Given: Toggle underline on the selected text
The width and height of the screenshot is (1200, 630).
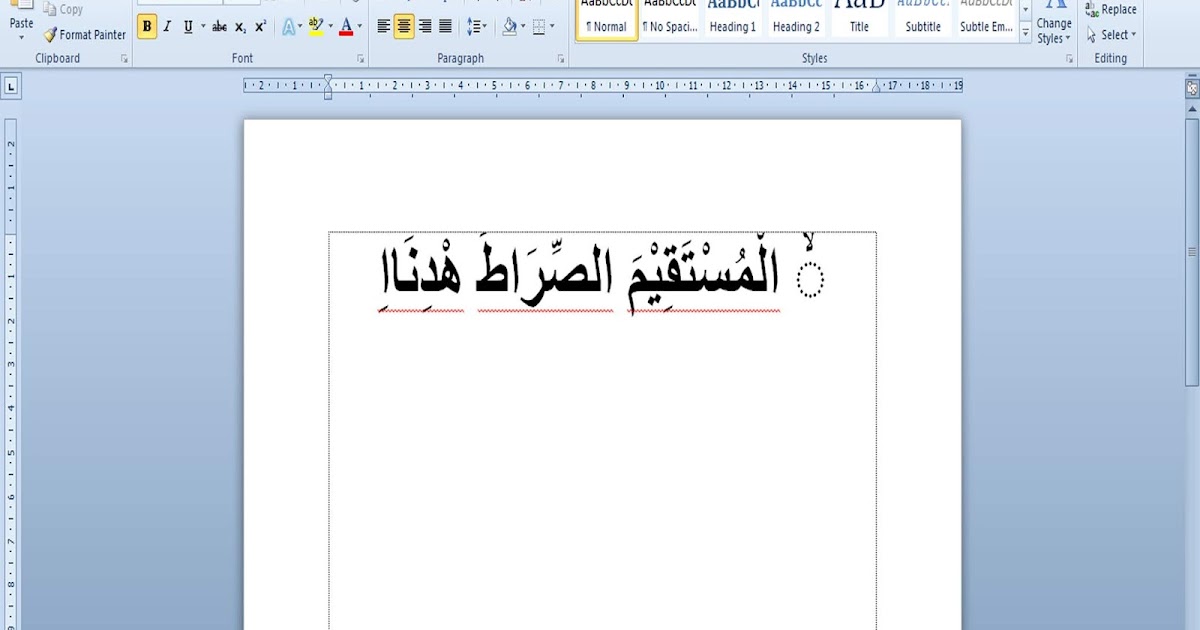Looking at the screenshot, I should pyautogui.click(x=189, y=26).
